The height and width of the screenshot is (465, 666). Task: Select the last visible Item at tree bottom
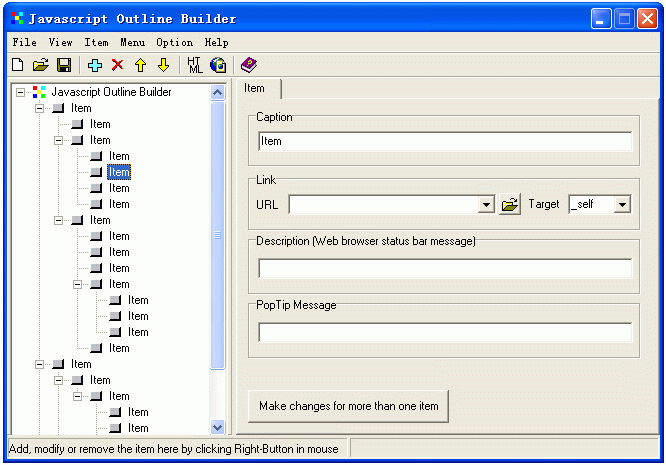pos(138,428)
